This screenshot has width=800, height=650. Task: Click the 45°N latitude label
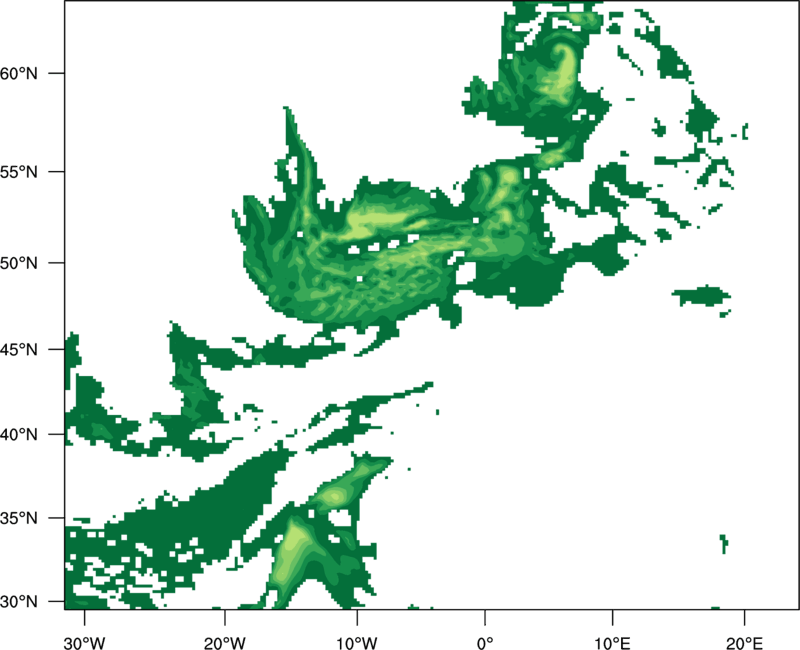coord(19,349)
